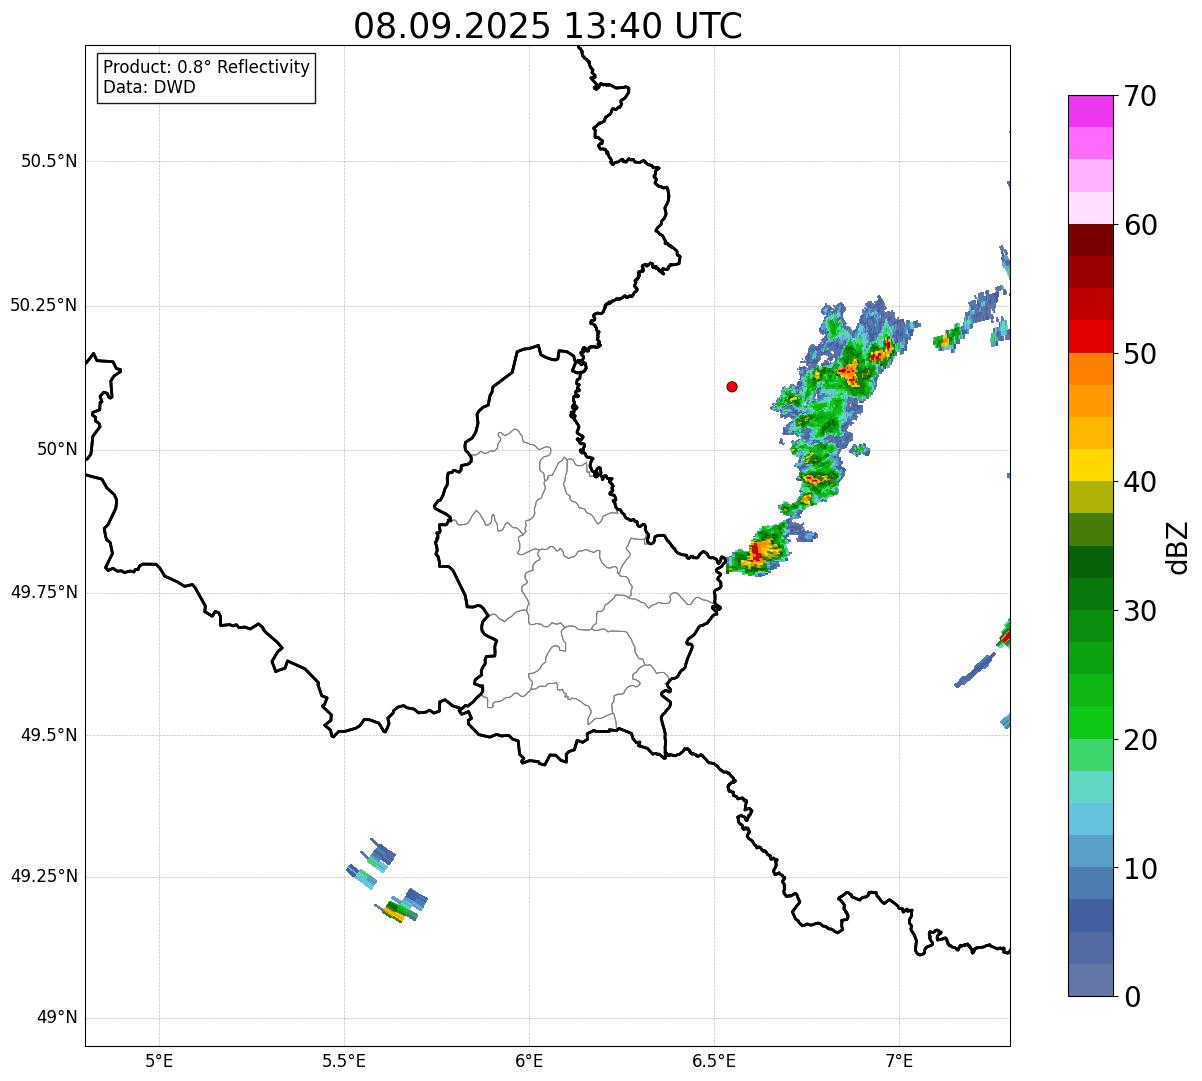The height and width of the screenshot is (1081, 1202).
Task: Click the "50.5°N" latitude label
Action: (x=49, y=162)
